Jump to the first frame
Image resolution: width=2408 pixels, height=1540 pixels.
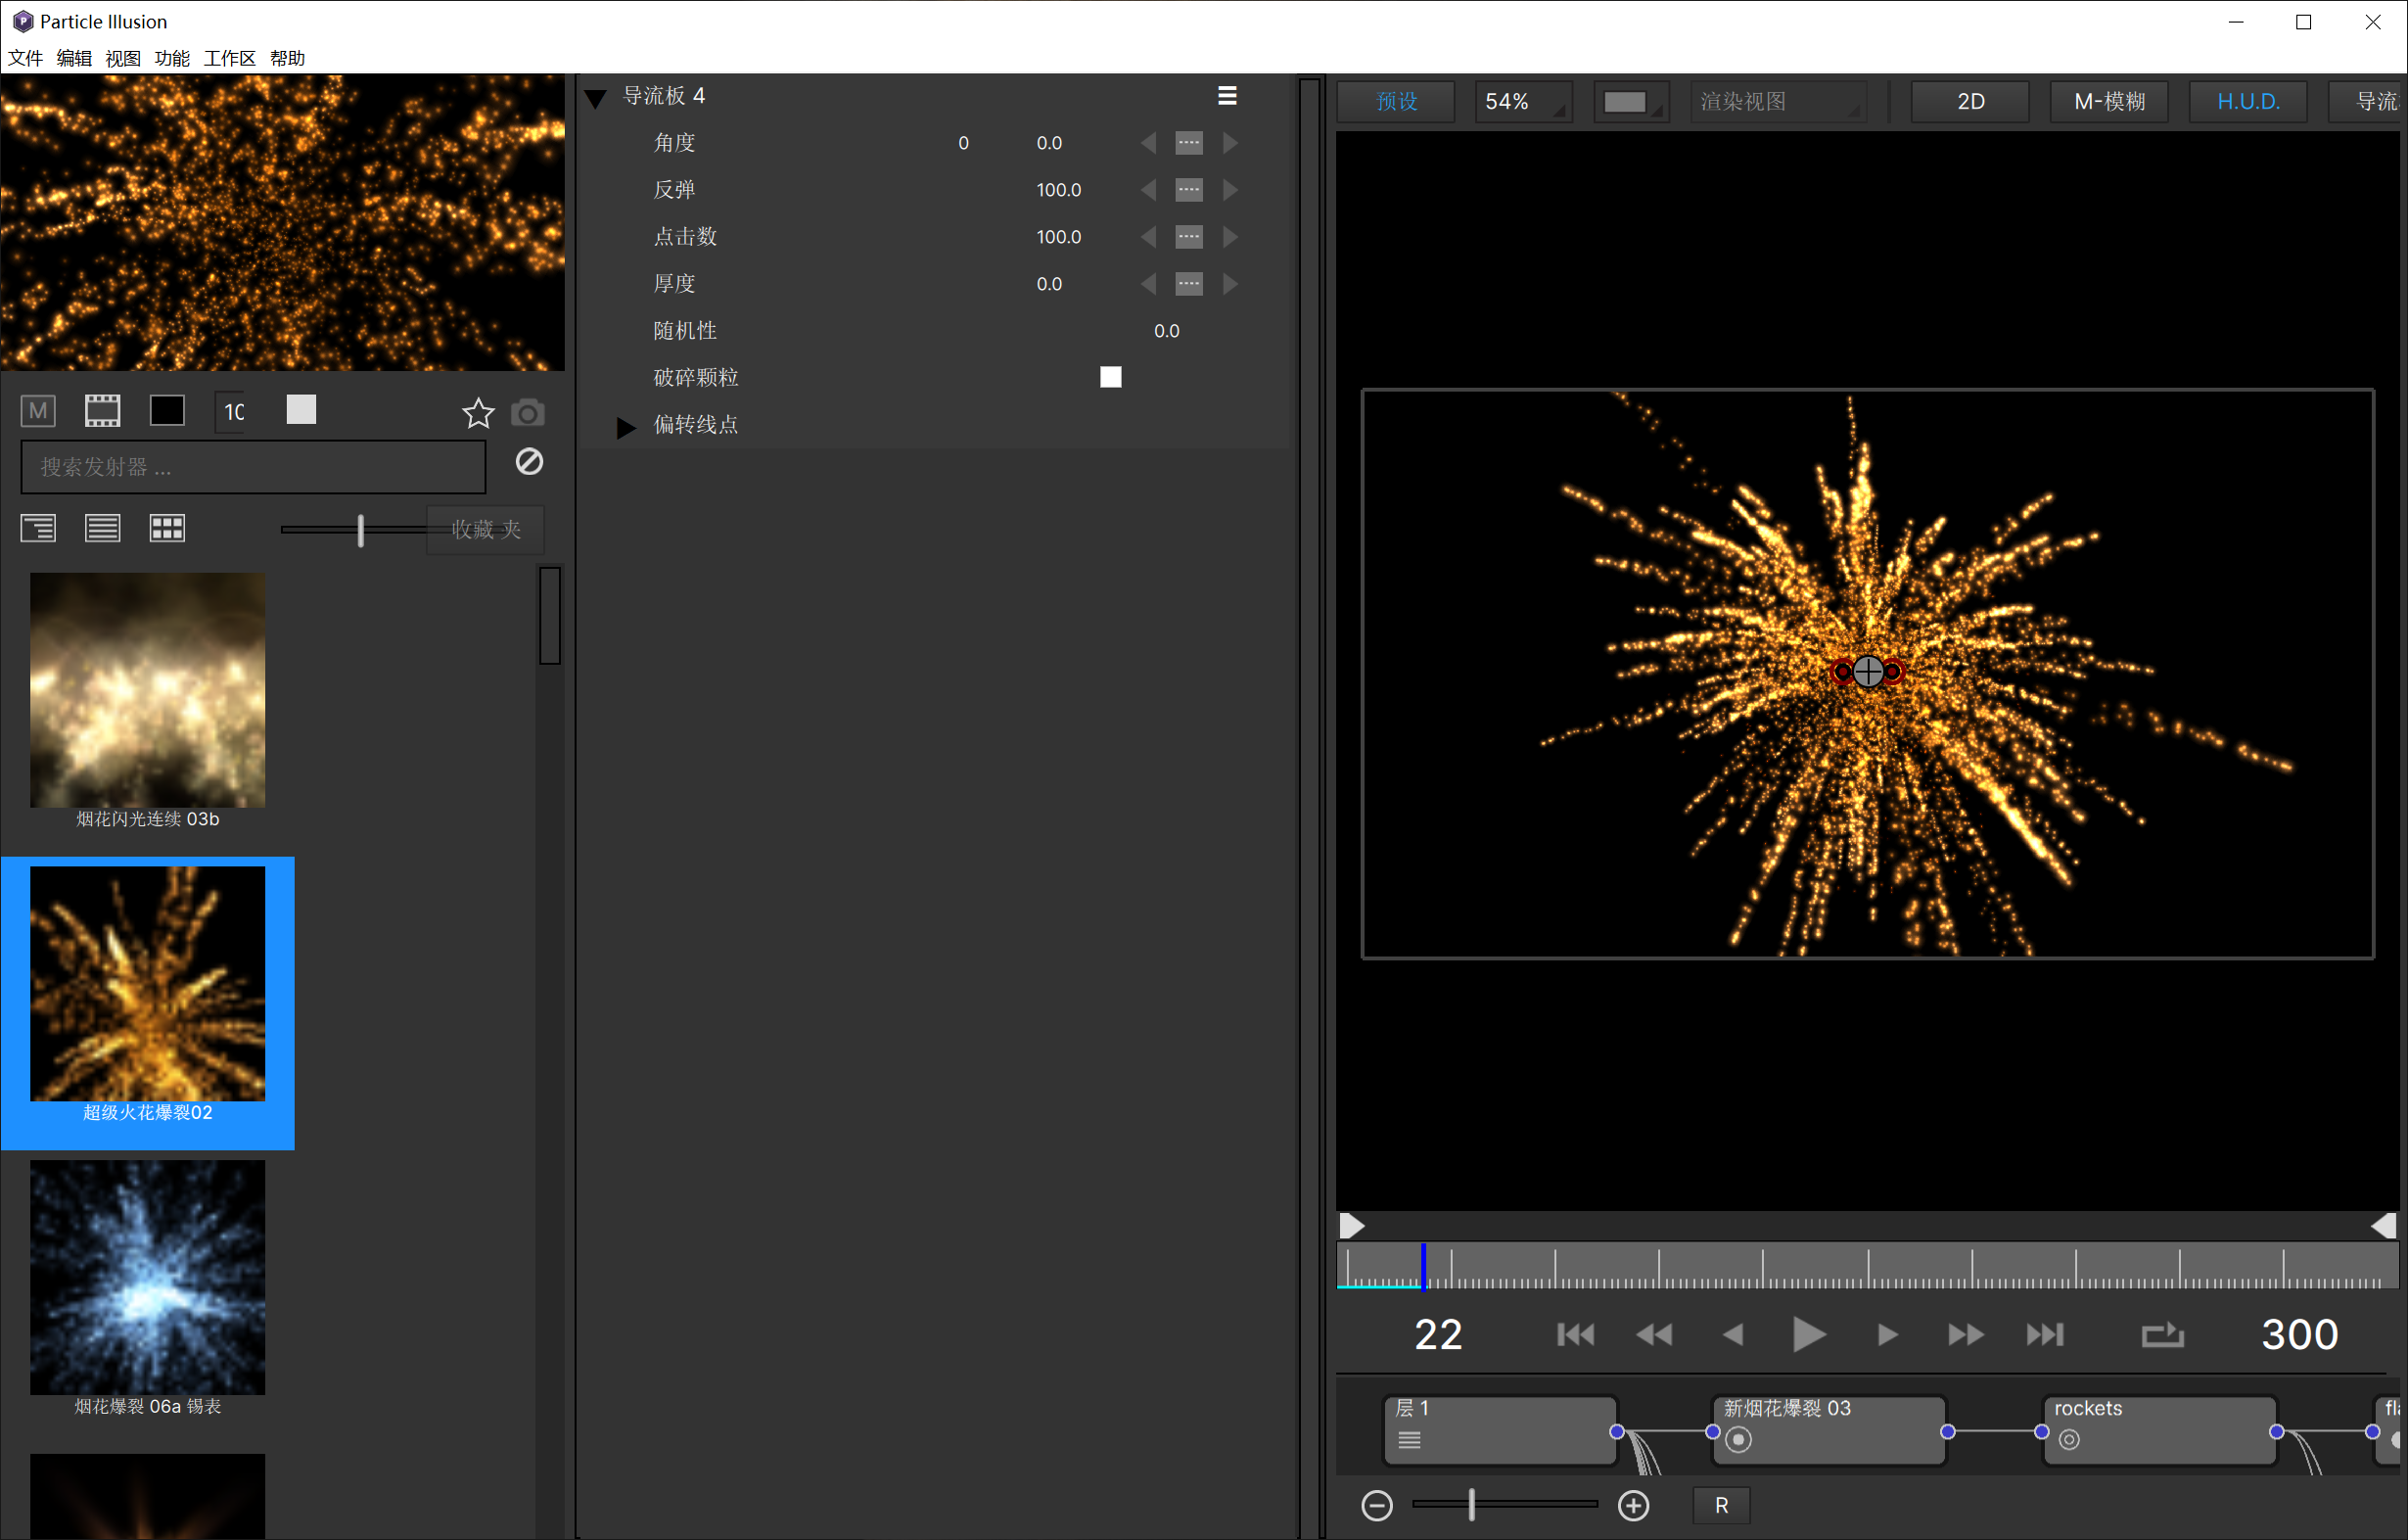[1576, 1334]
